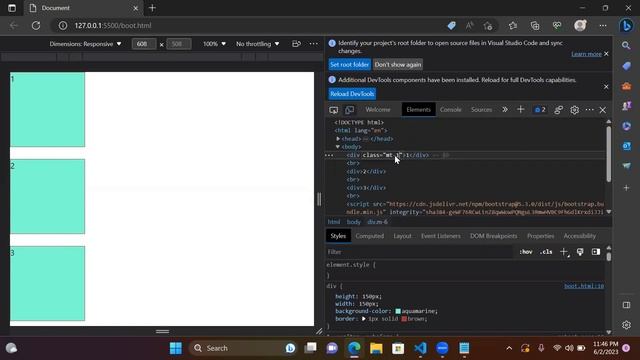The width and height of the screenshot is (640, 360).
Task: Toggle the :hov element state panel
Action: (526, 252)
